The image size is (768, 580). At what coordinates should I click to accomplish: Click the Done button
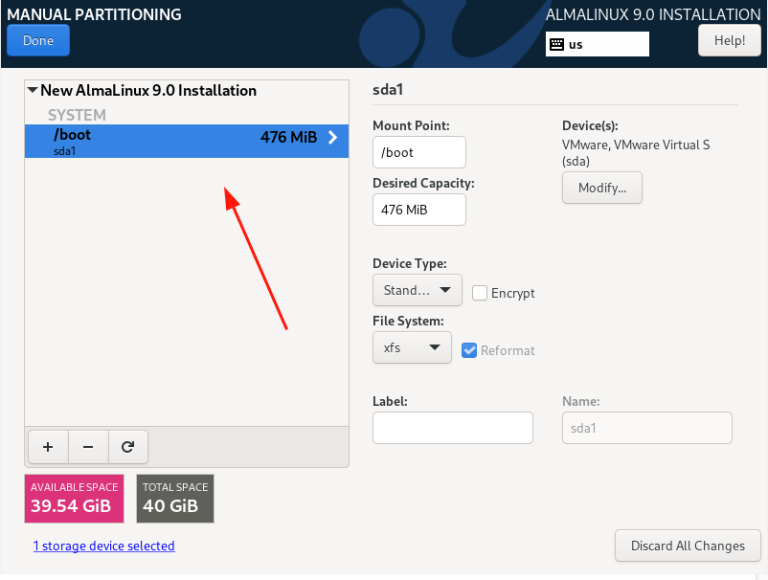click(38, 41)
